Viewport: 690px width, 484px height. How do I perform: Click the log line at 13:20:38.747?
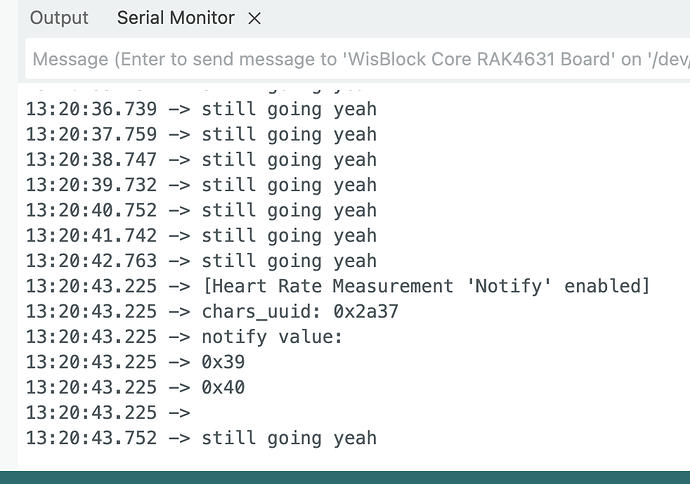click(x=201, y=160)
